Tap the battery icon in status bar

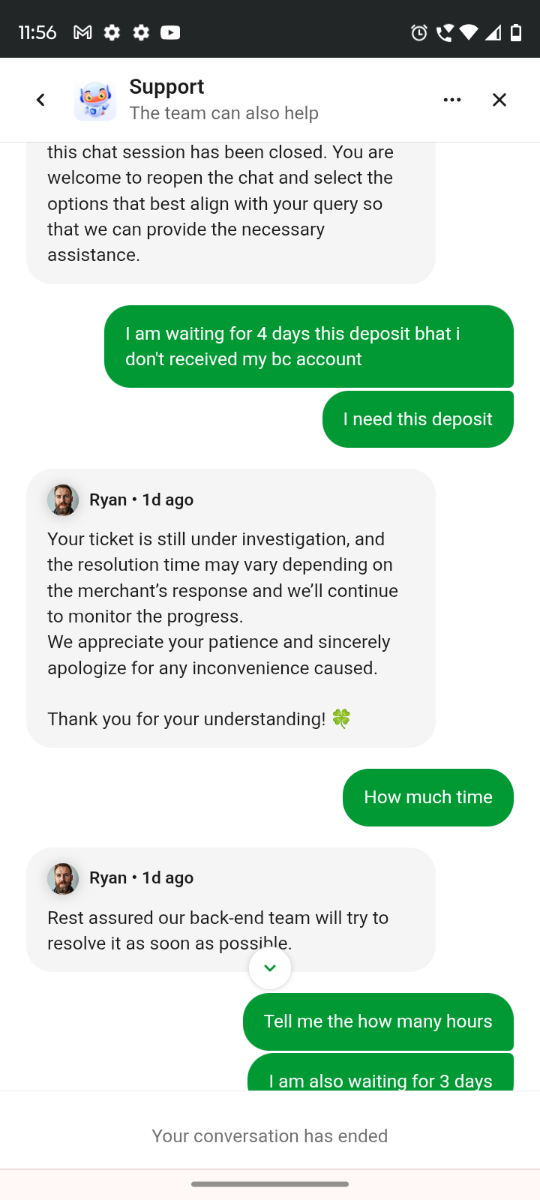[x=516, y=33]
